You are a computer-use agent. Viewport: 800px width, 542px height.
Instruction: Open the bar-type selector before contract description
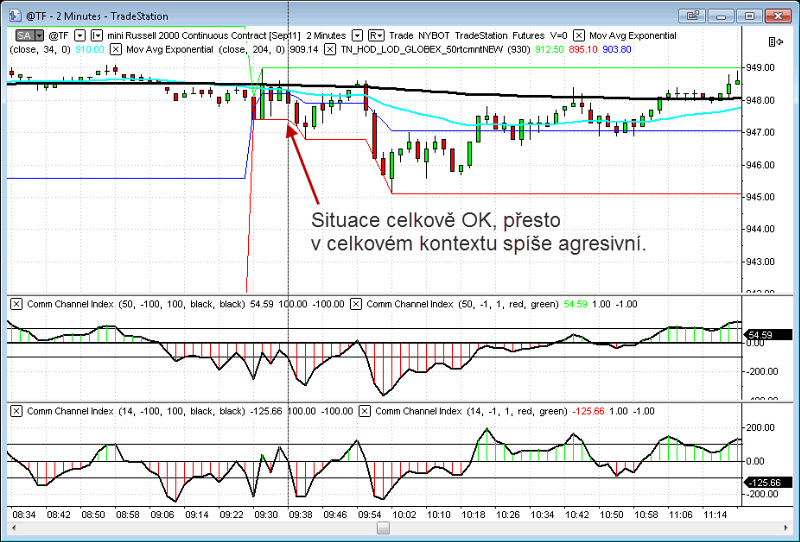click(97, 36)
